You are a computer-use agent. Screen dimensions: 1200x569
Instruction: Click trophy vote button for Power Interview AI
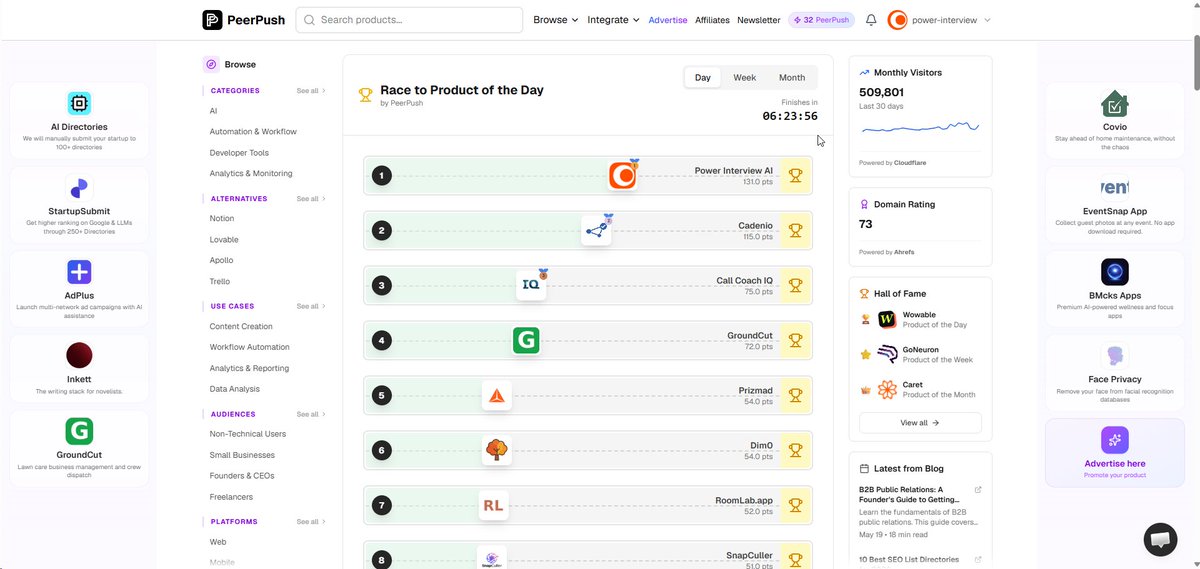pyautogui.click(x=796, y=176)
